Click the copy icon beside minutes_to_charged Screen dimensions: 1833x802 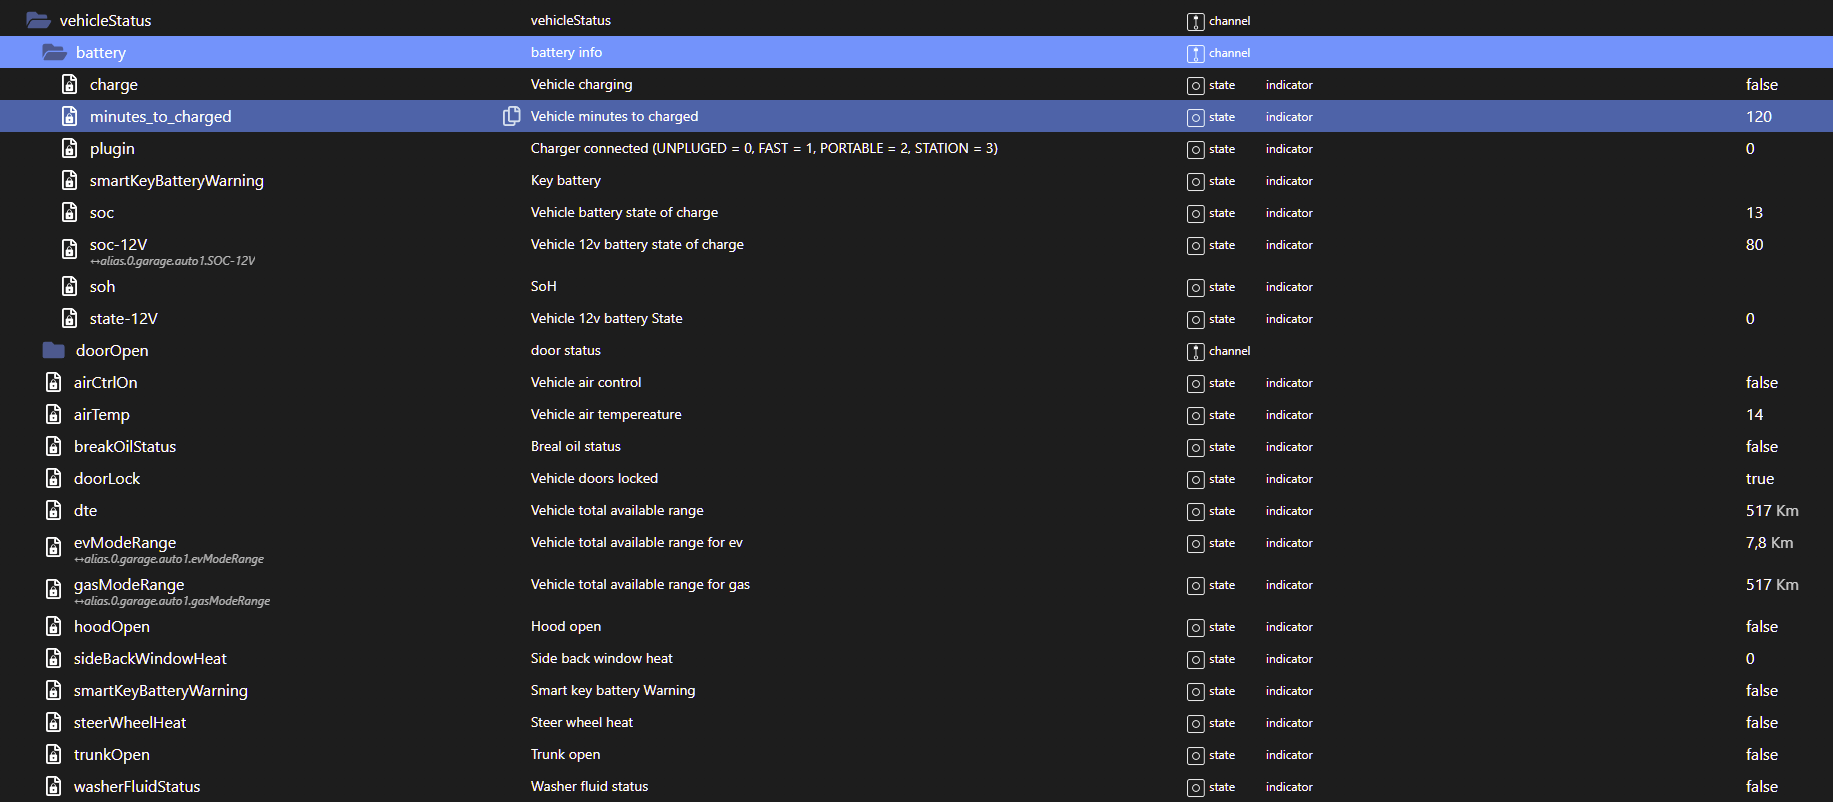tap(511, 116)
